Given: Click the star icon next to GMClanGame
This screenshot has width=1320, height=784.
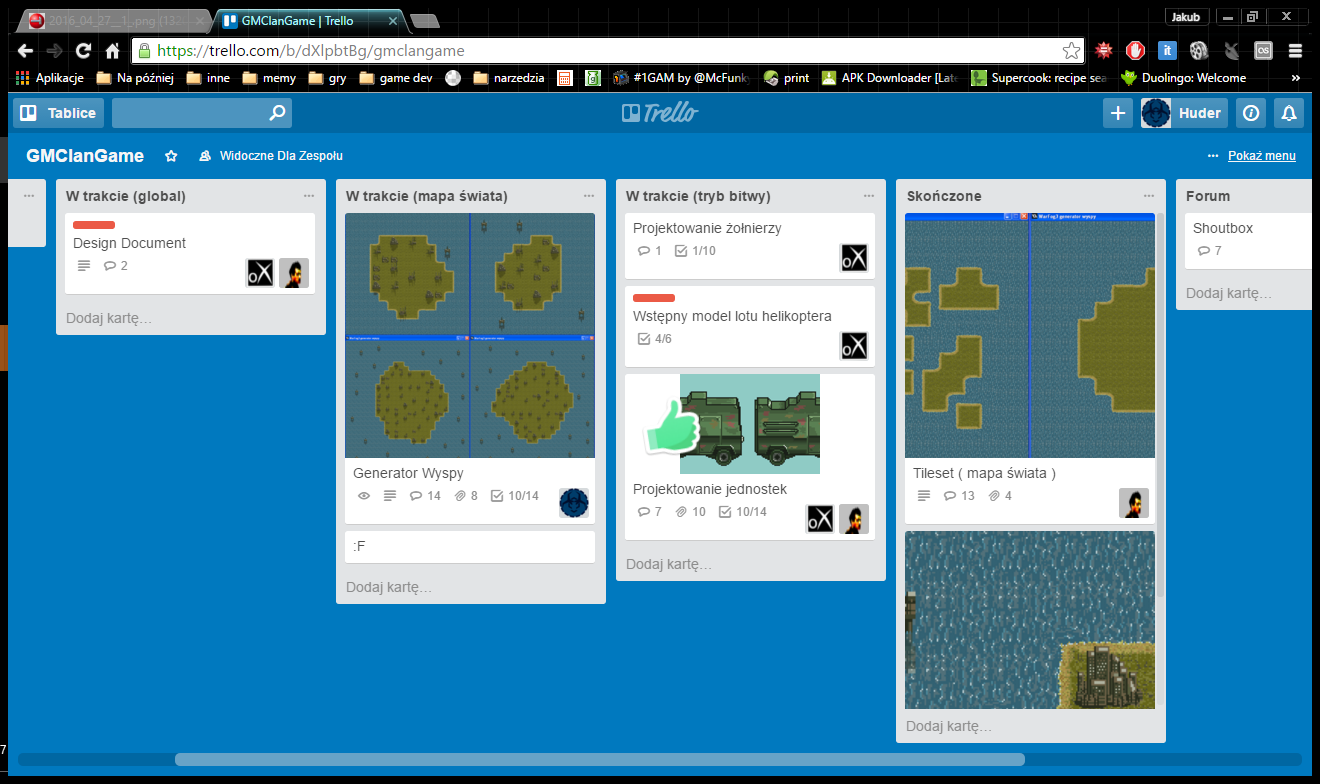Looking at the screenshot, I should (x=171, y=156).
